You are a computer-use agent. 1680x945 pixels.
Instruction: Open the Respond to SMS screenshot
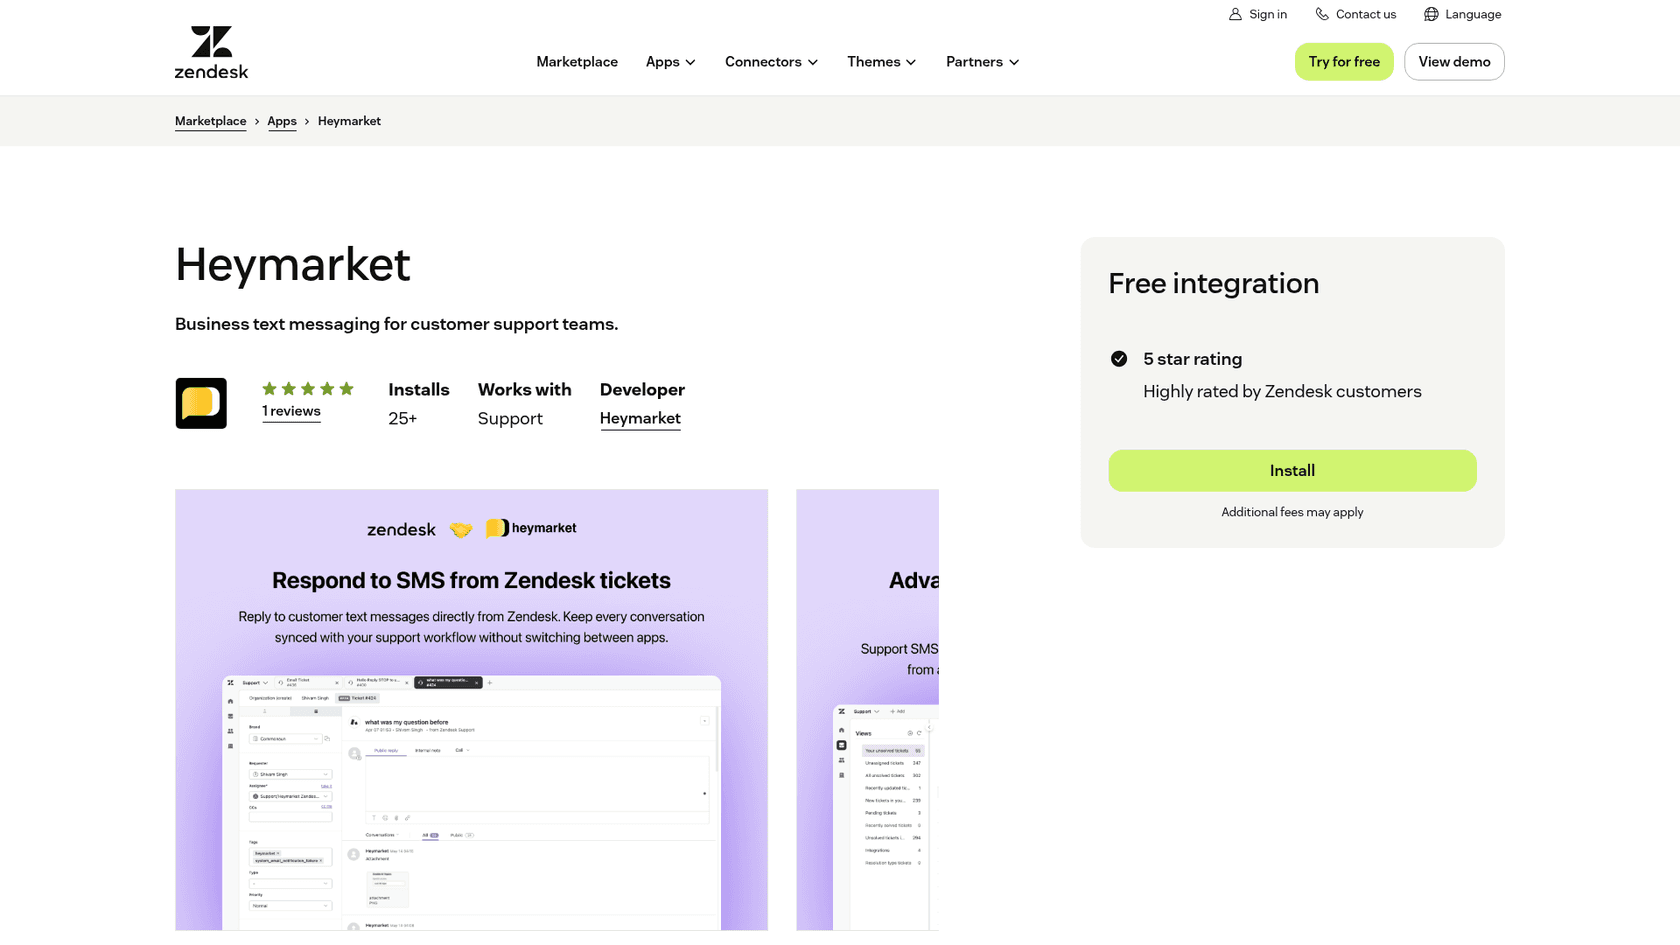(471, 710)
